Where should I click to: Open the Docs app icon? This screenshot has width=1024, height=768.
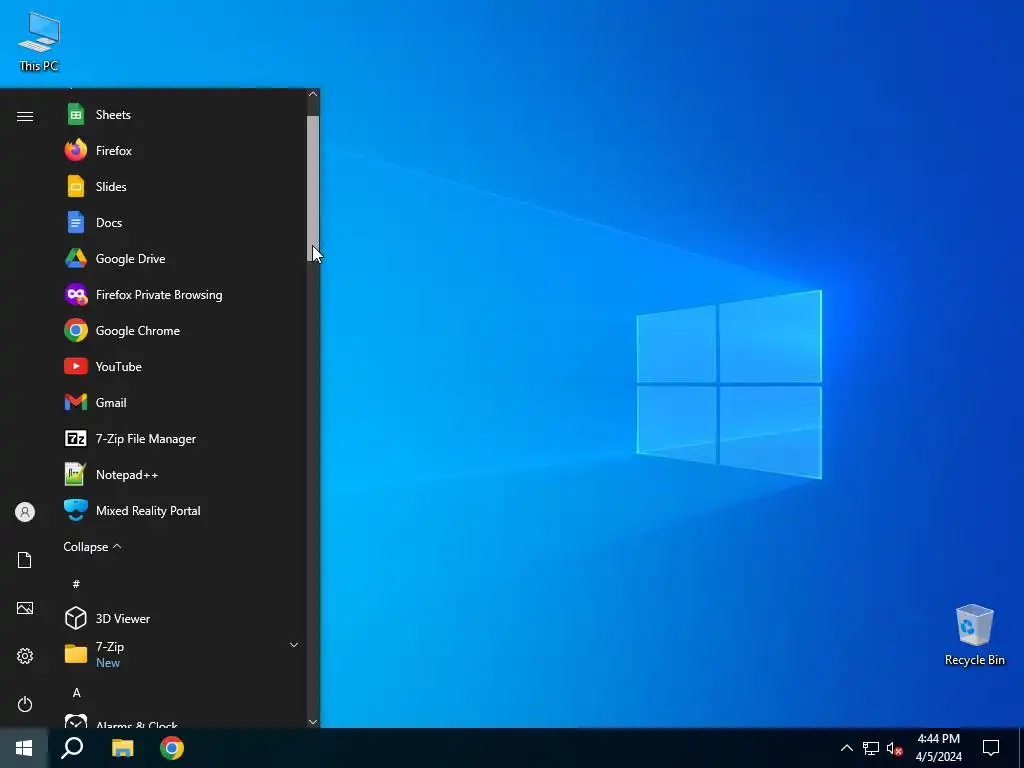[76, 223]
